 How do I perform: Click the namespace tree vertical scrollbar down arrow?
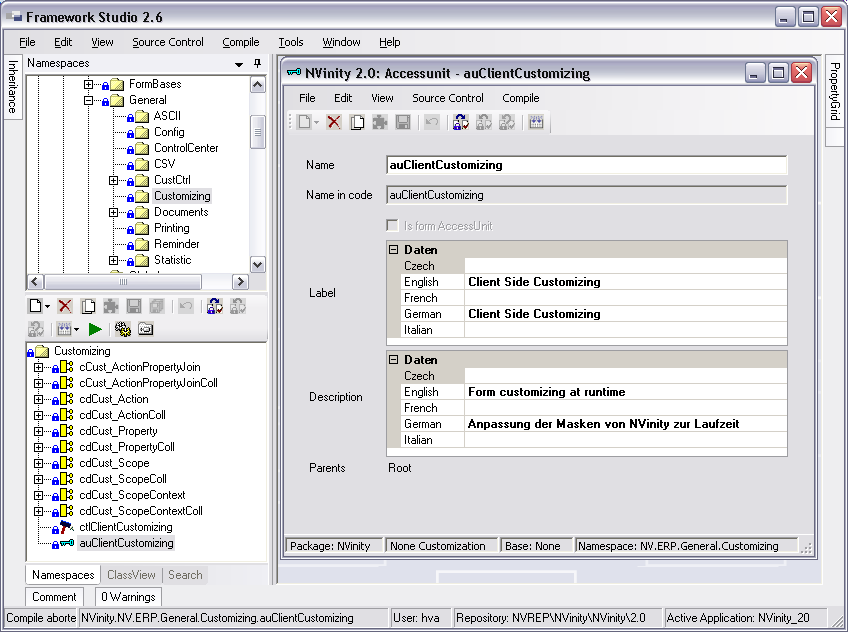[x=258, y=265]
